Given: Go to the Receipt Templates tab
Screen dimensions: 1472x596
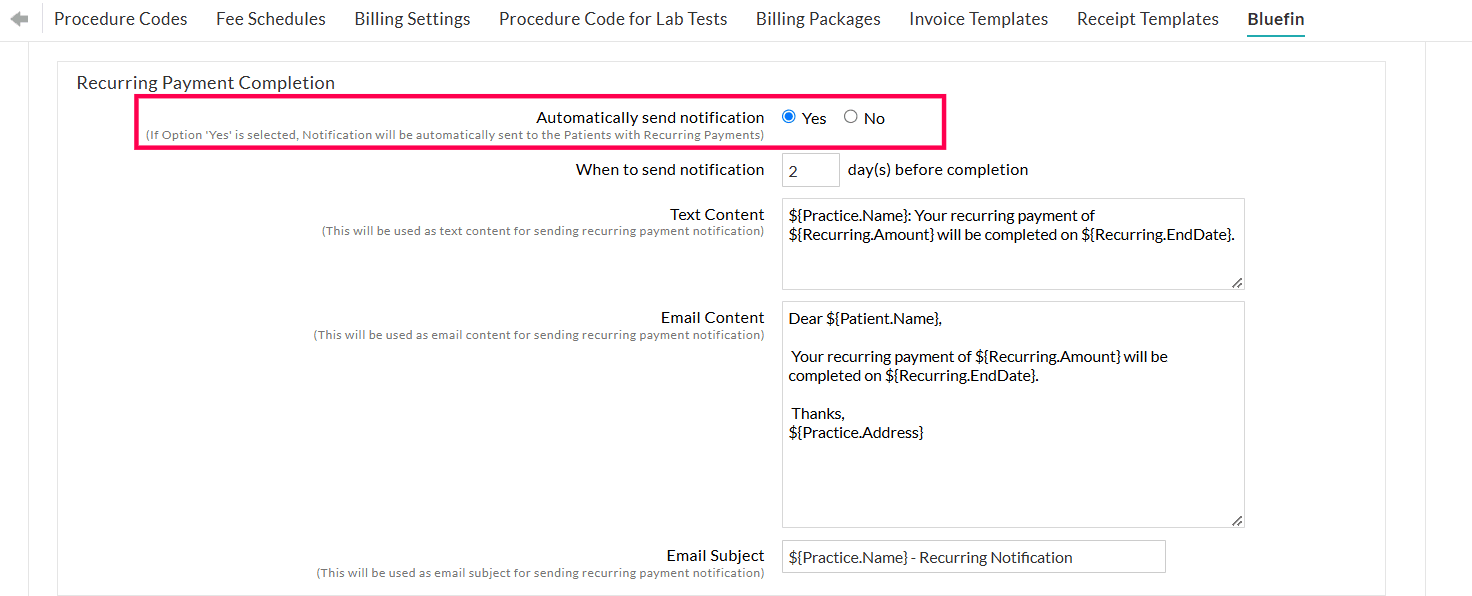Looking at the screenshot, I should pos(1147,19).
